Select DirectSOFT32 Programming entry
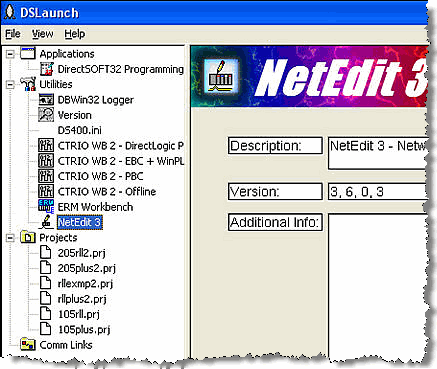This screenshot has width=437, height=369. [x=120, y=69]
